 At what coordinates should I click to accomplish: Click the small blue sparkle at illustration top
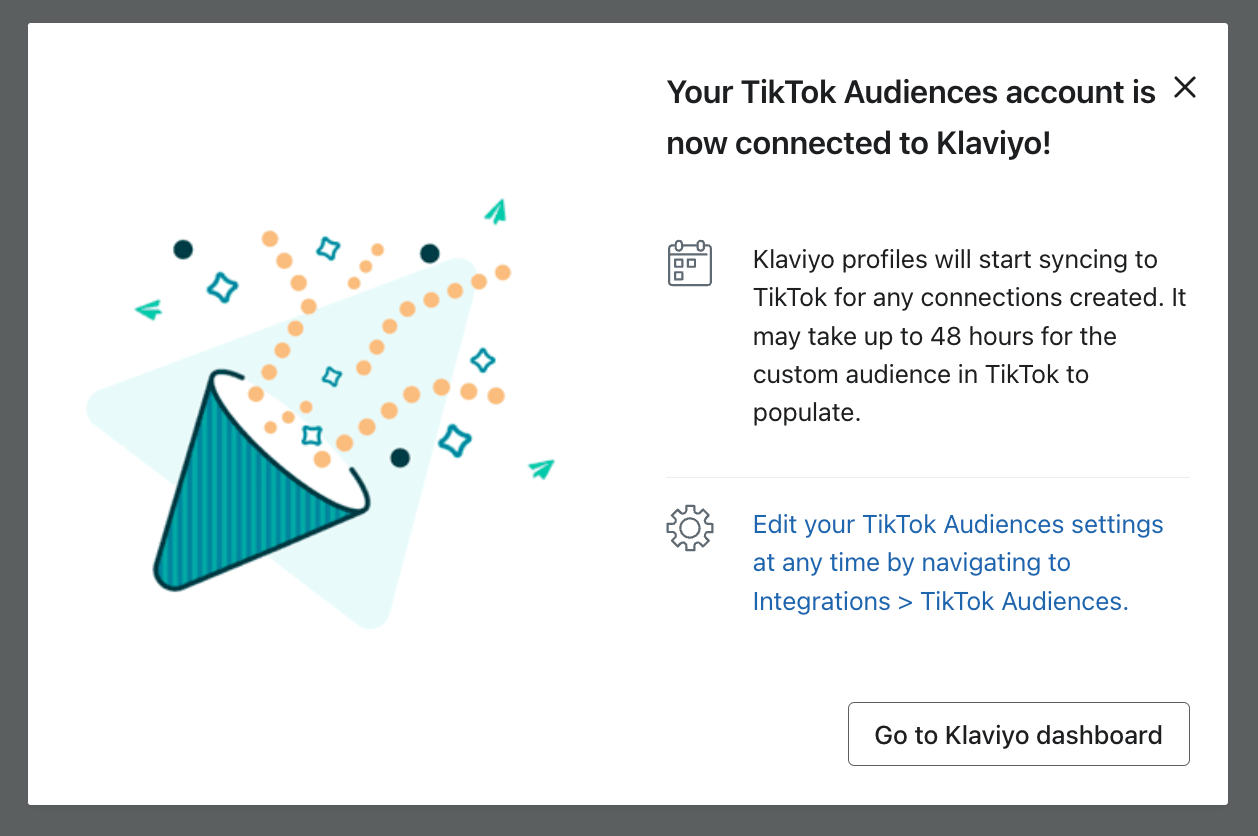pyautogui.click(x=328, y=248)
